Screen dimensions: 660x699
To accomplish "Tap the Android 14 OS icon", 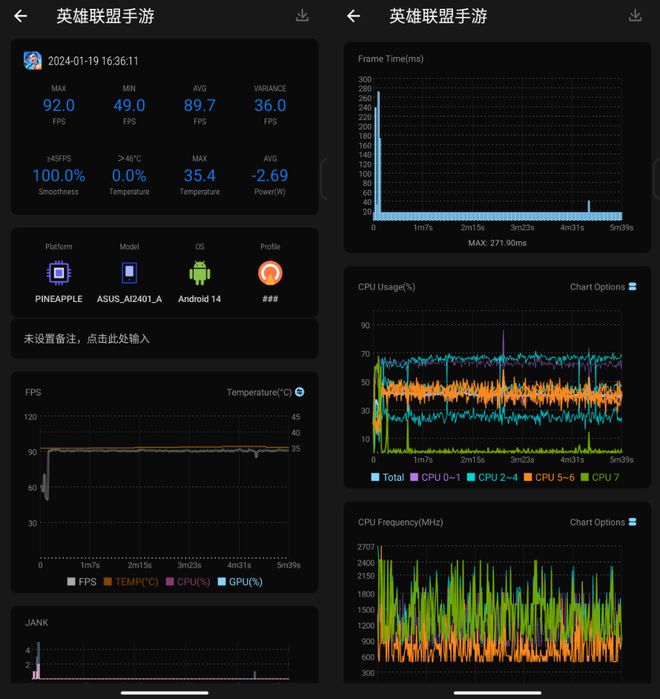I will (x=200, y=273).
